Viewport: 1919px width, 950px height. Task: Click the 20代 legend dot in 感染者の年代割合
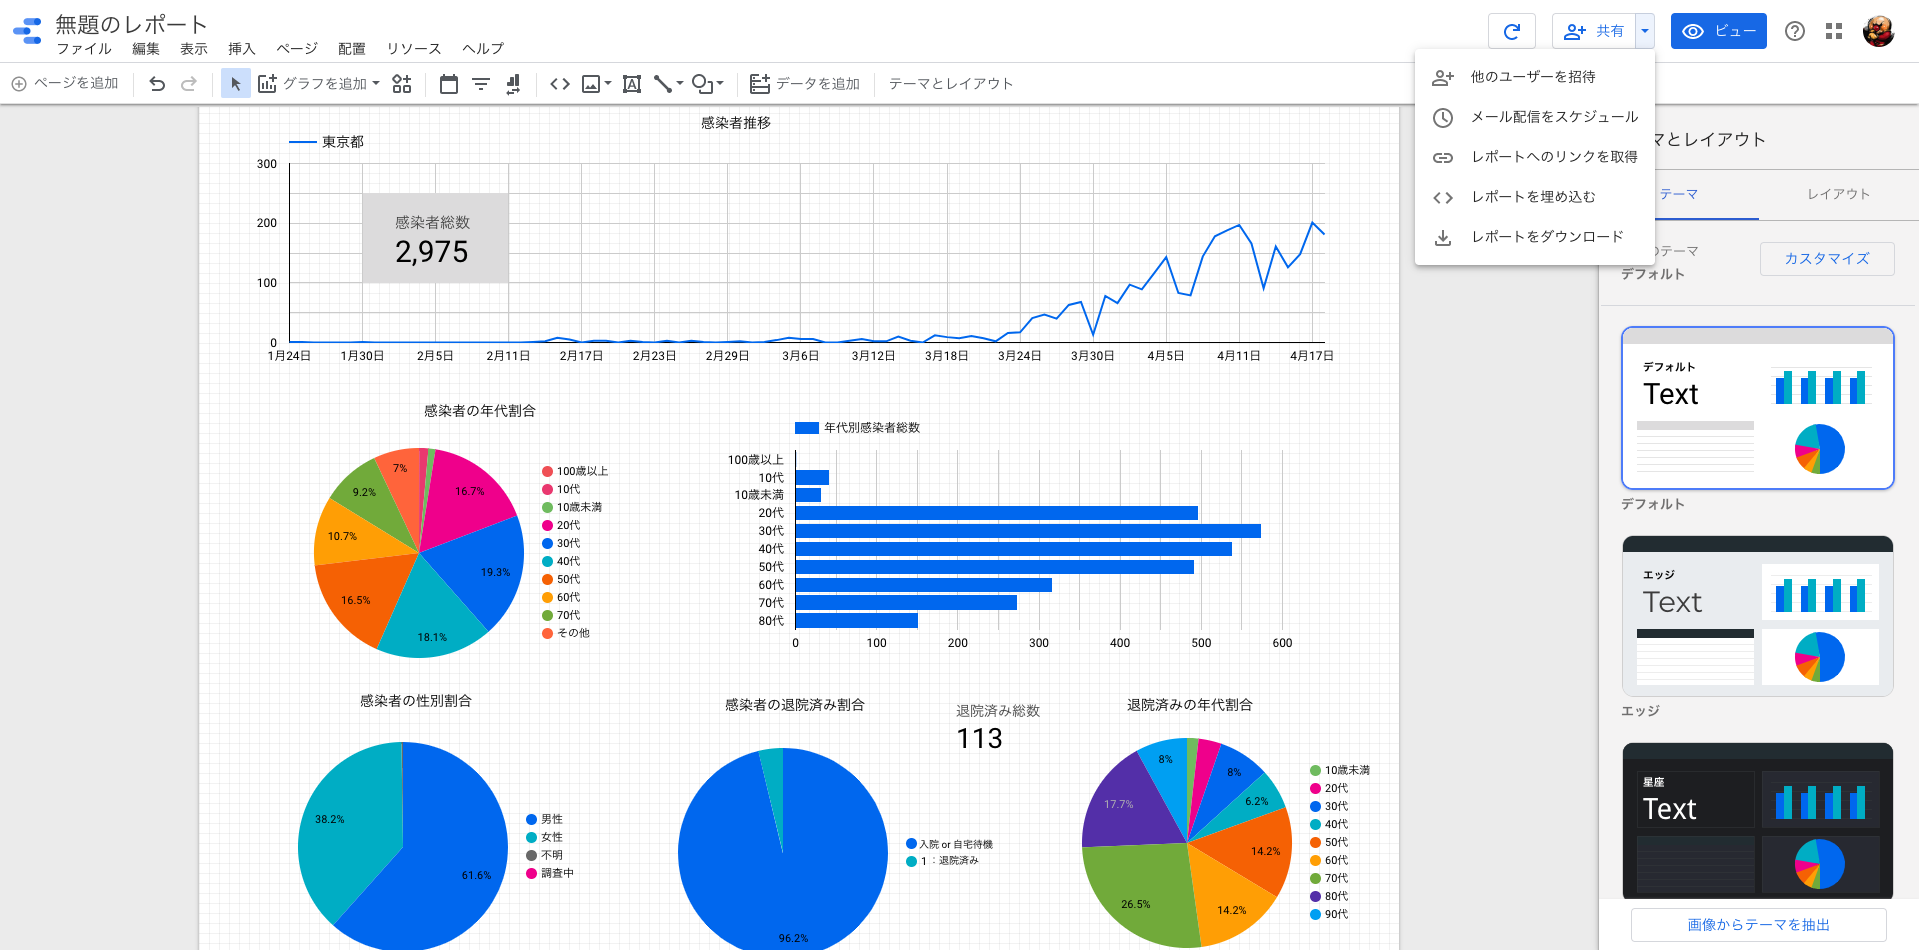(x=547, y=525)
